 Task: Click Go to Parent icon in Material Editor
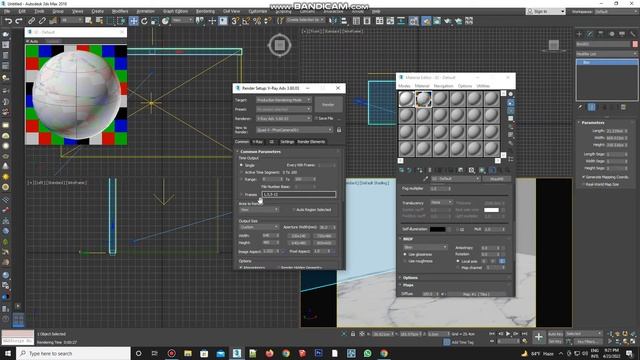click(500, 170)
